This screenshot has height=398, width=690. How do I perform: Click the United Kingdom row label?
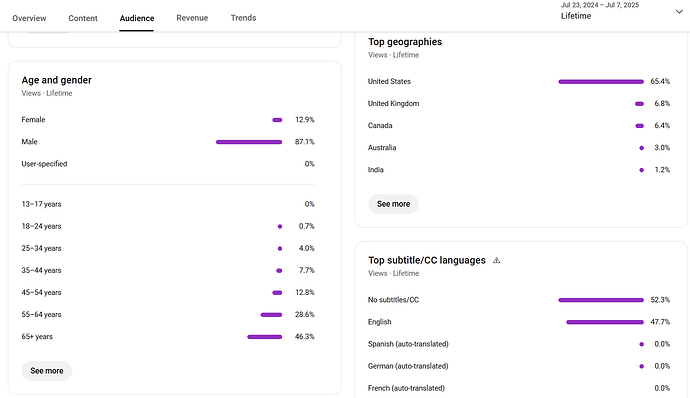point(393,103)
